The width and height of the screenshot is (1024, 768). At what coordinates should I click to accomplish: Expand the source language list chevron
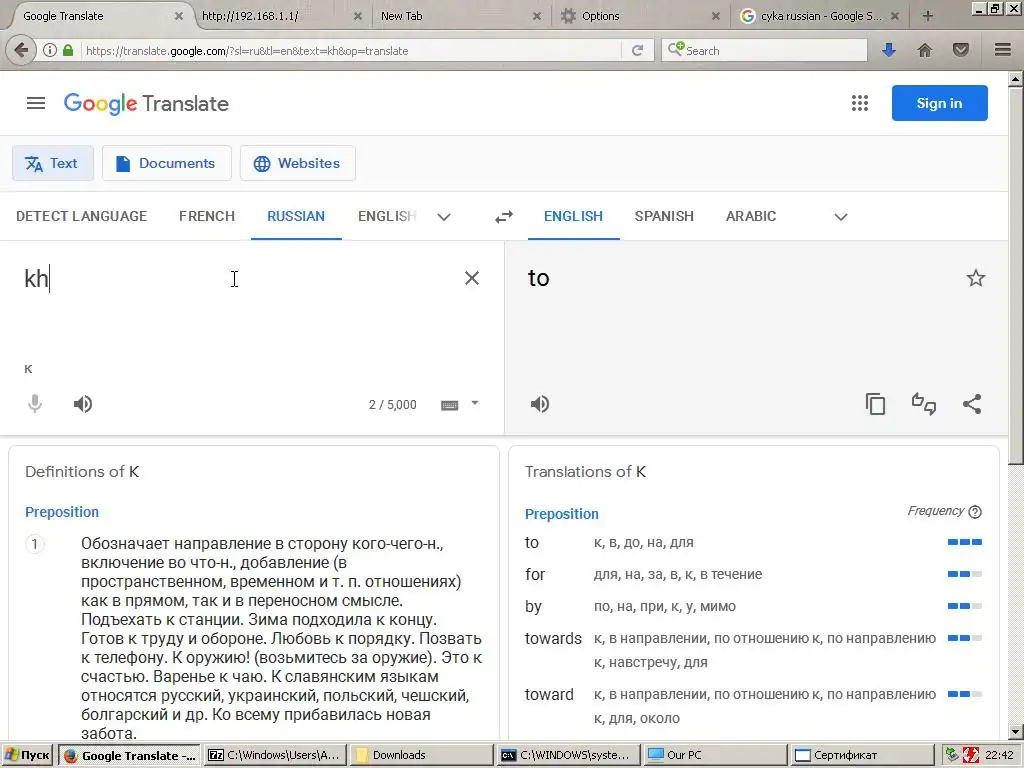coord(444,217)
